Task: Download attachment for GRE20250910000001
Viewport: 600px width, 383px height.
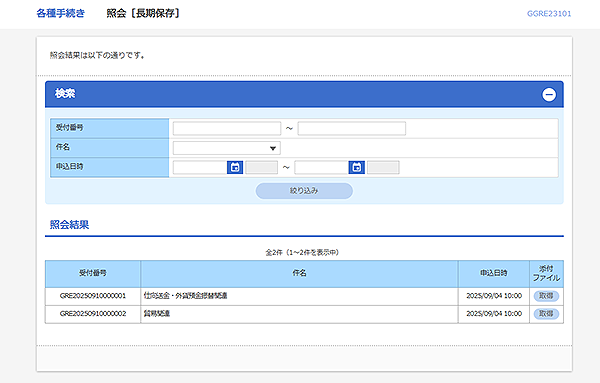Action: pyautogui.click(x=546, y=296)
